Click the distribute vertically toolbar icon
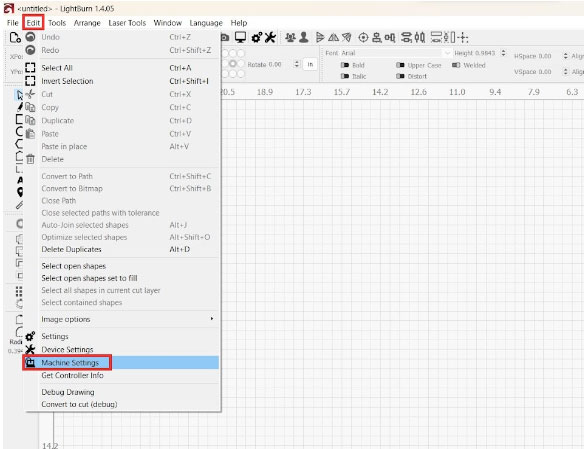Screen dimensions: 584x449 point(420,37)
